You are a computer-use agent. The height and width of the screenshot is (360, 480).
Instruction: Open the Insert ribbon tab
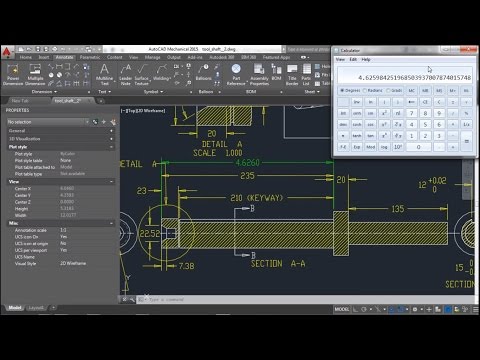coord(44,57)
